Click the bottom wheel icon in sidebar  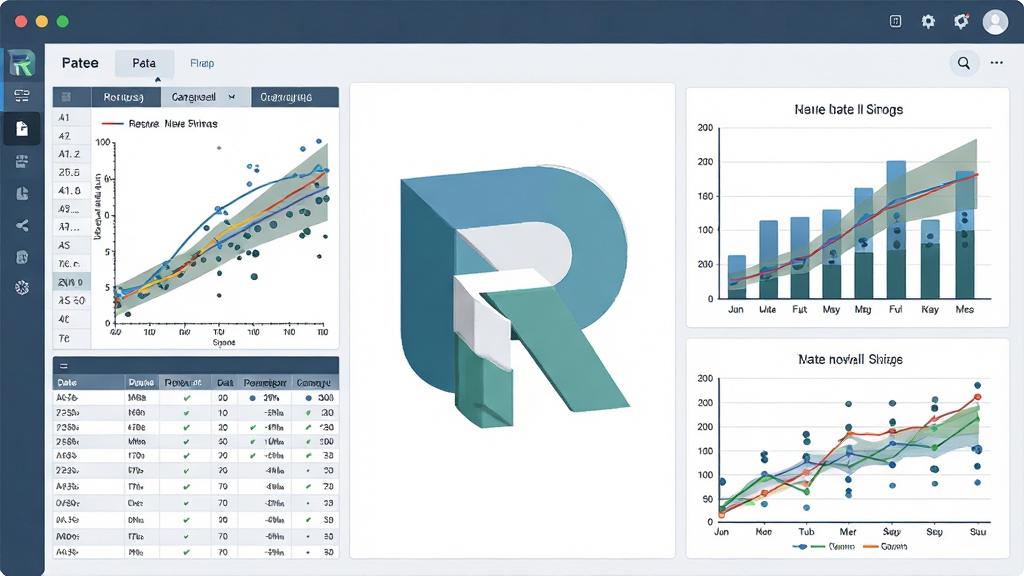(22, 287)
